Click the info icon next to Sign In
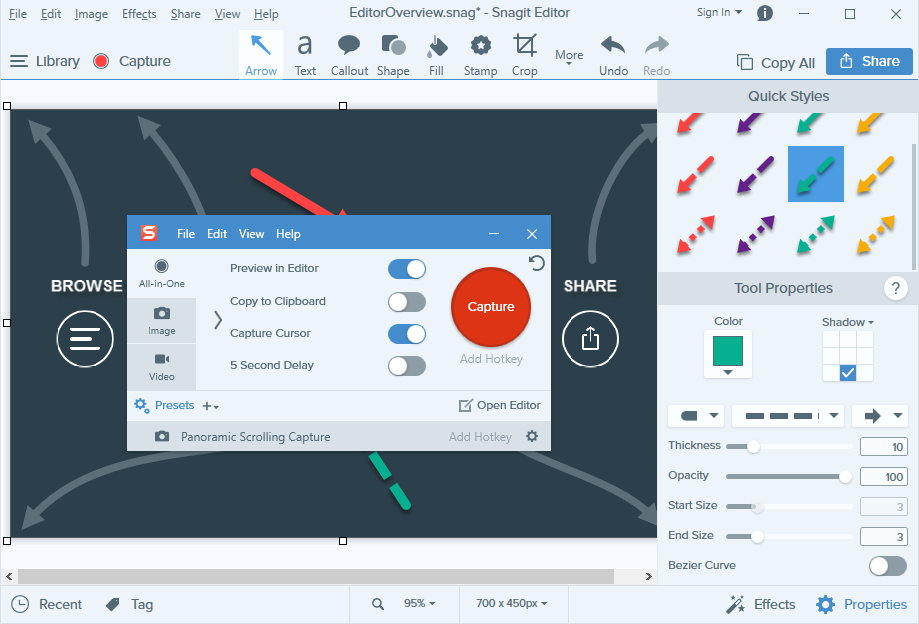 click(765, 13)
